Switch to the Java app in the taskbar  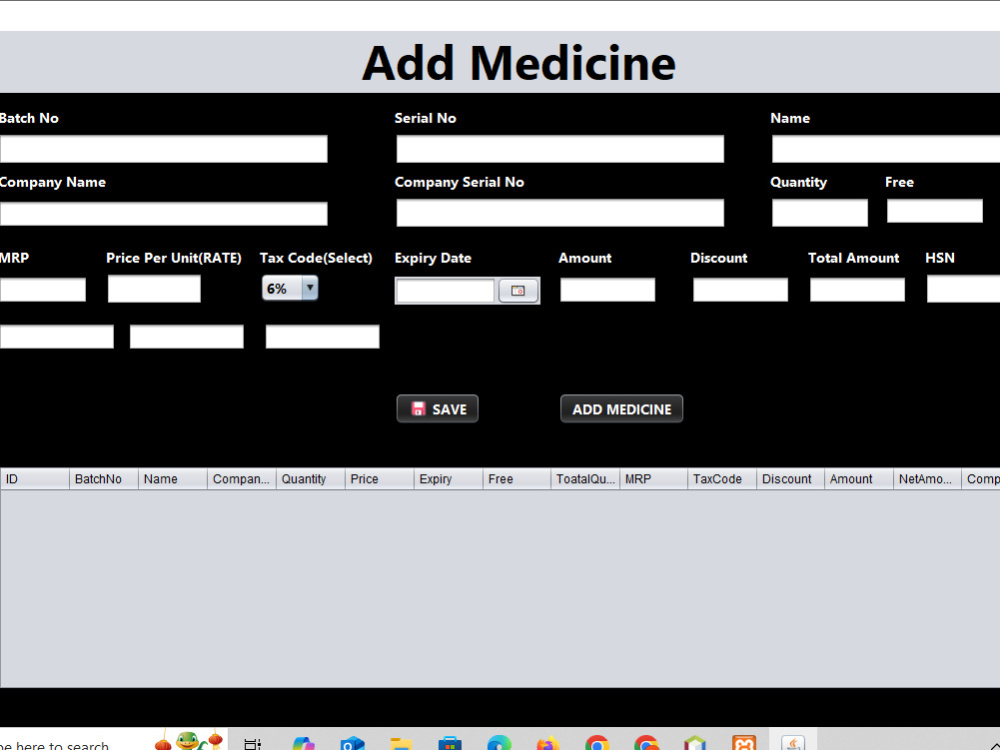pyautogui.click(x=793, y=744)
